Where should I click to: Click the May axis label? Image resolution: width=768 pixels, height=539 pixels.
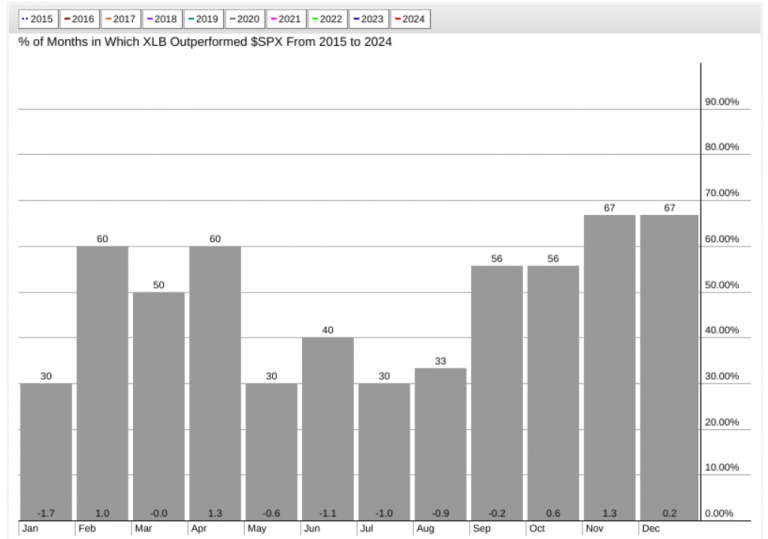(x=257, y=529)
